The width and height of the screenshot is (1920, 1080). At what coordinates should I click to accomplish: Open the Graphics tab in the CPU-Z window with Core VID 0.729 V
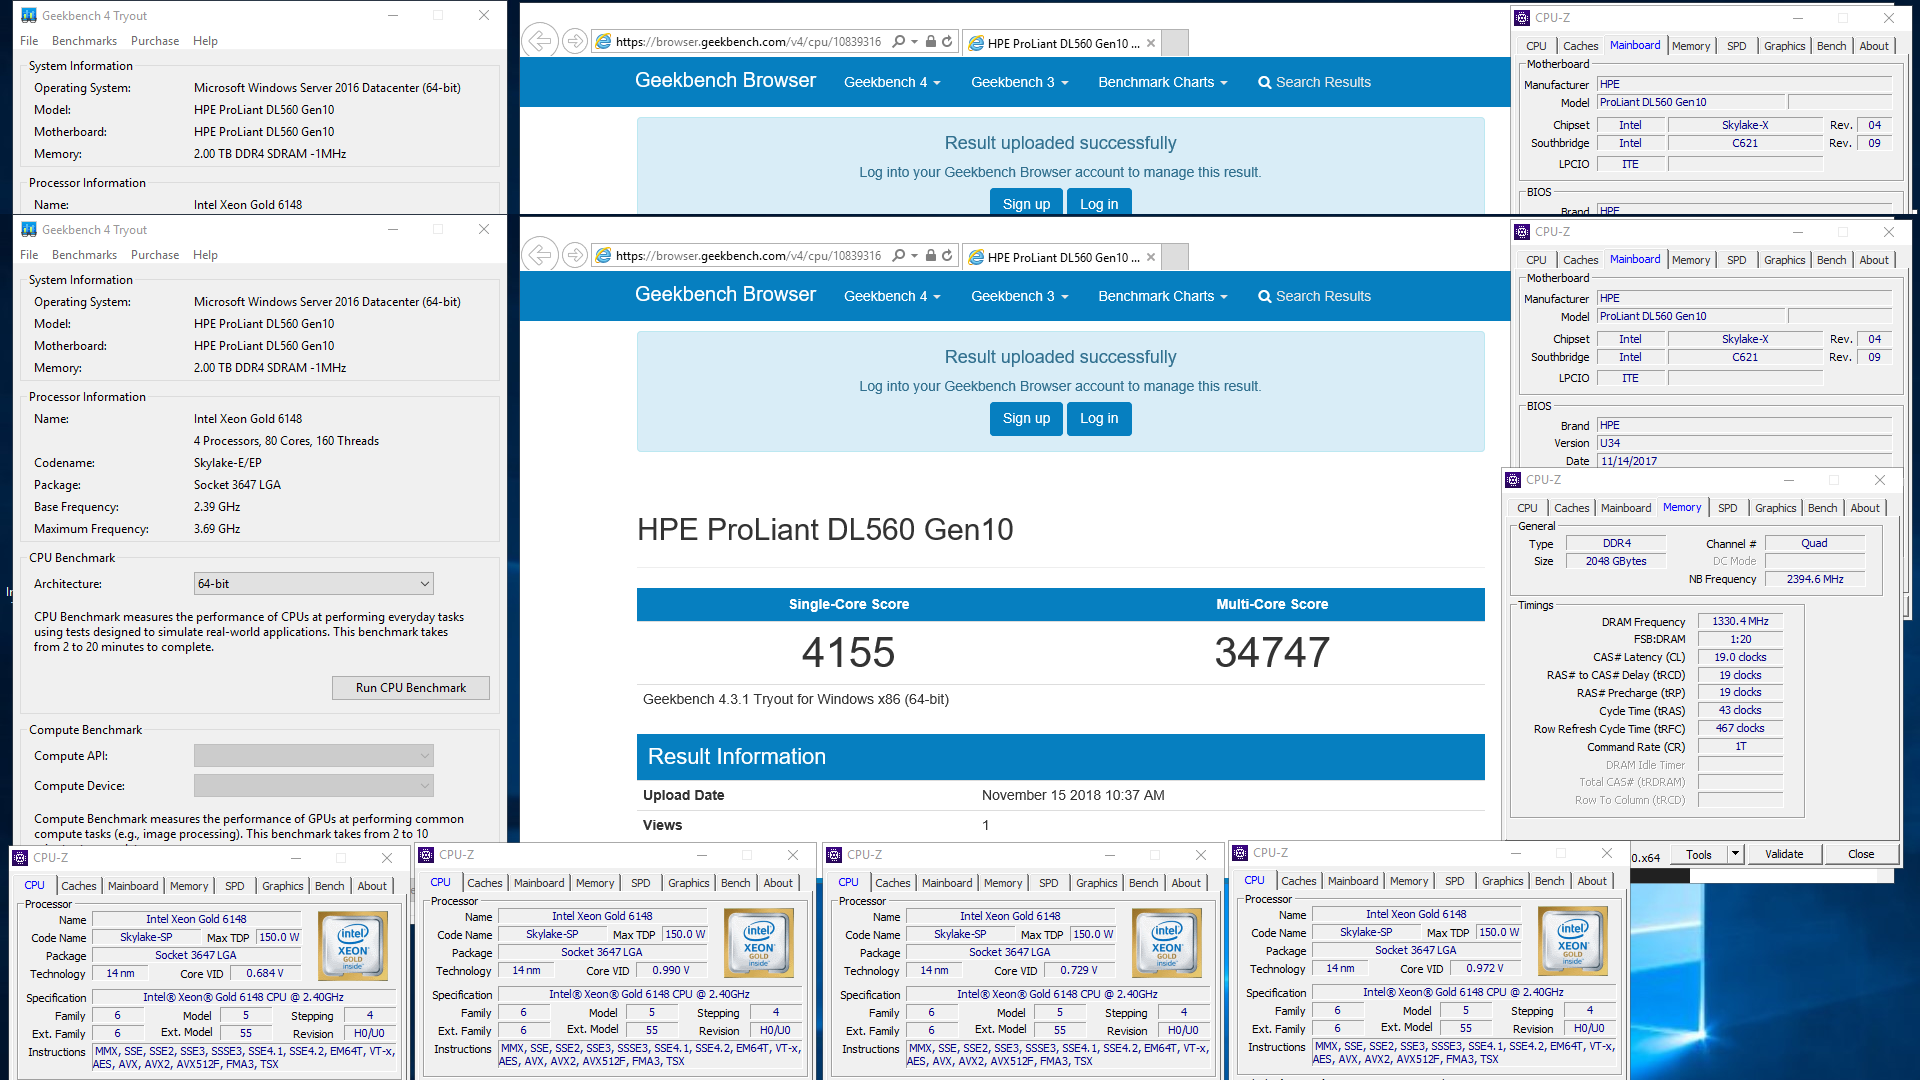point(1096,883)
